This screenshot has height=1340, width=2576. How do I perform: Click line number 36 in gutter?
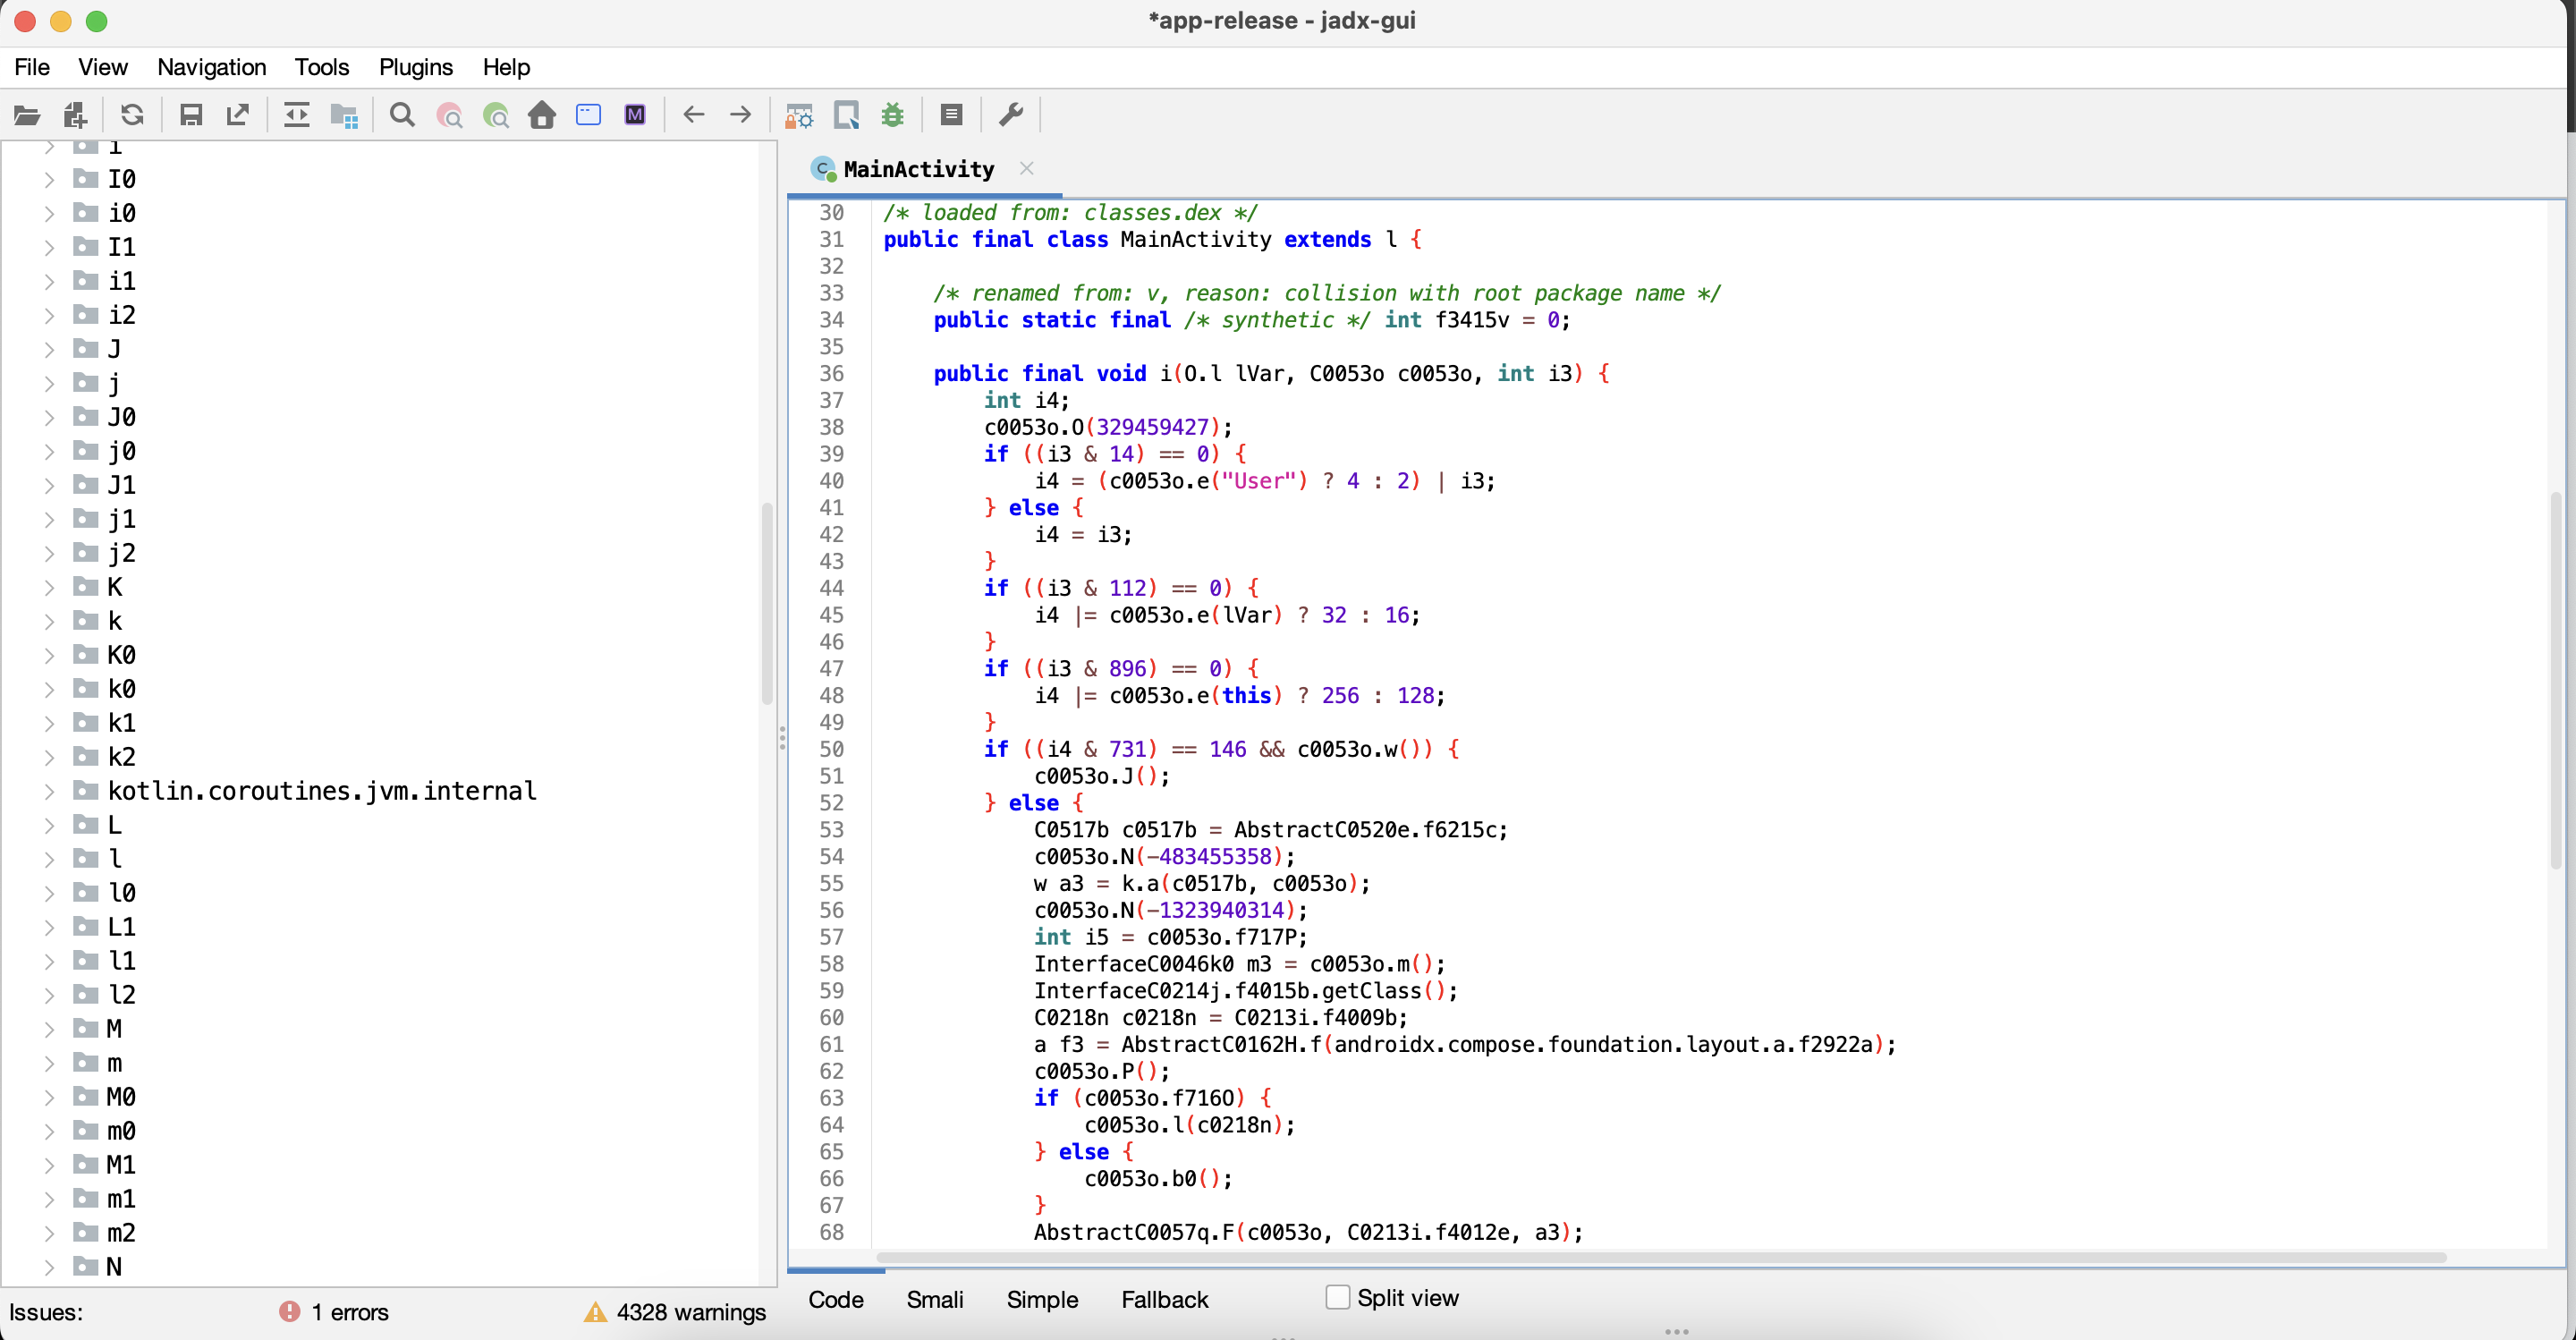coord(831,373)
